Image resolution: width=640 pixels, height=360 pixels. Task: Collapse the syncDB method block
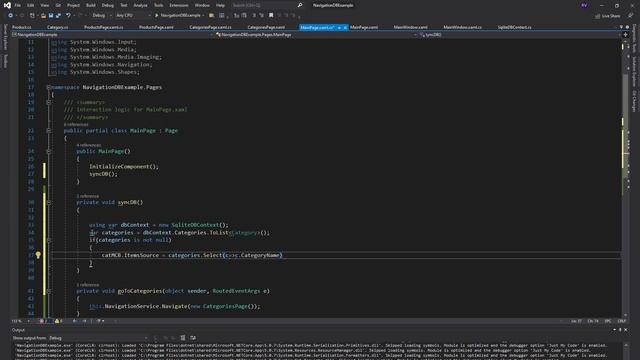49,202
